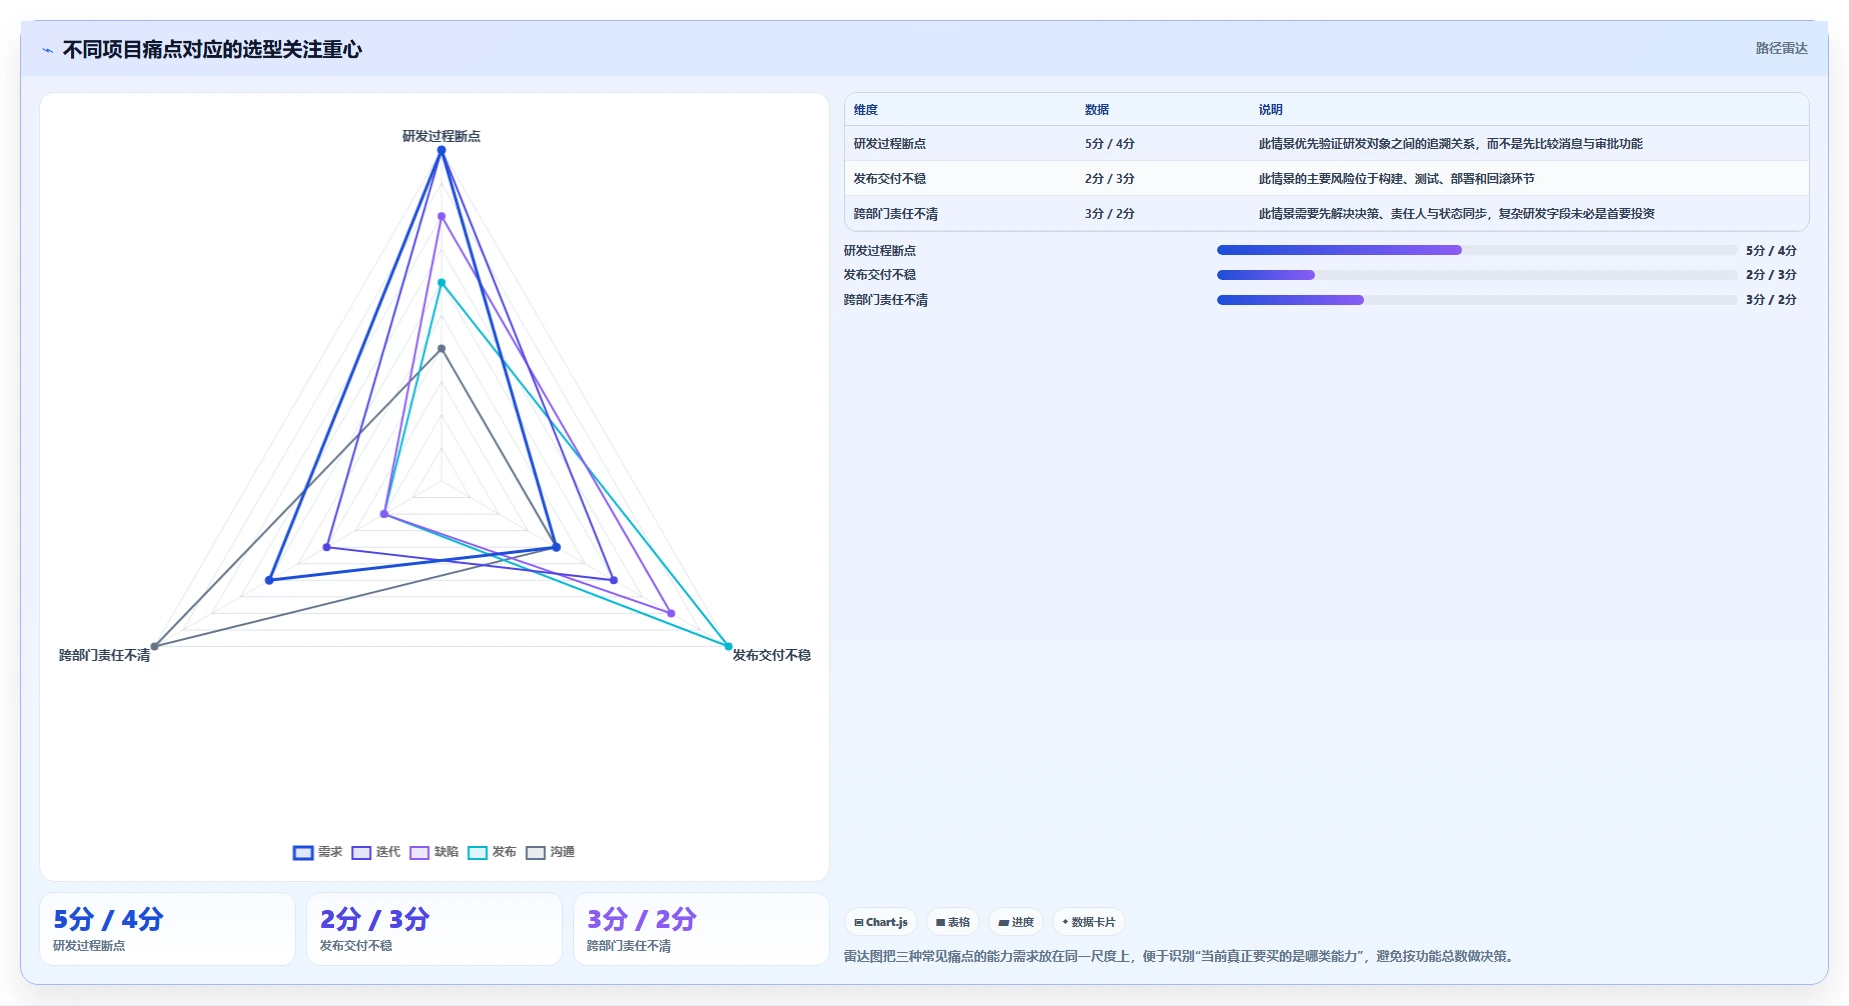The image size is (1849, 1006).
Task: Select the 5分 / 4分 data card
Action: click(x=167, y=929)
